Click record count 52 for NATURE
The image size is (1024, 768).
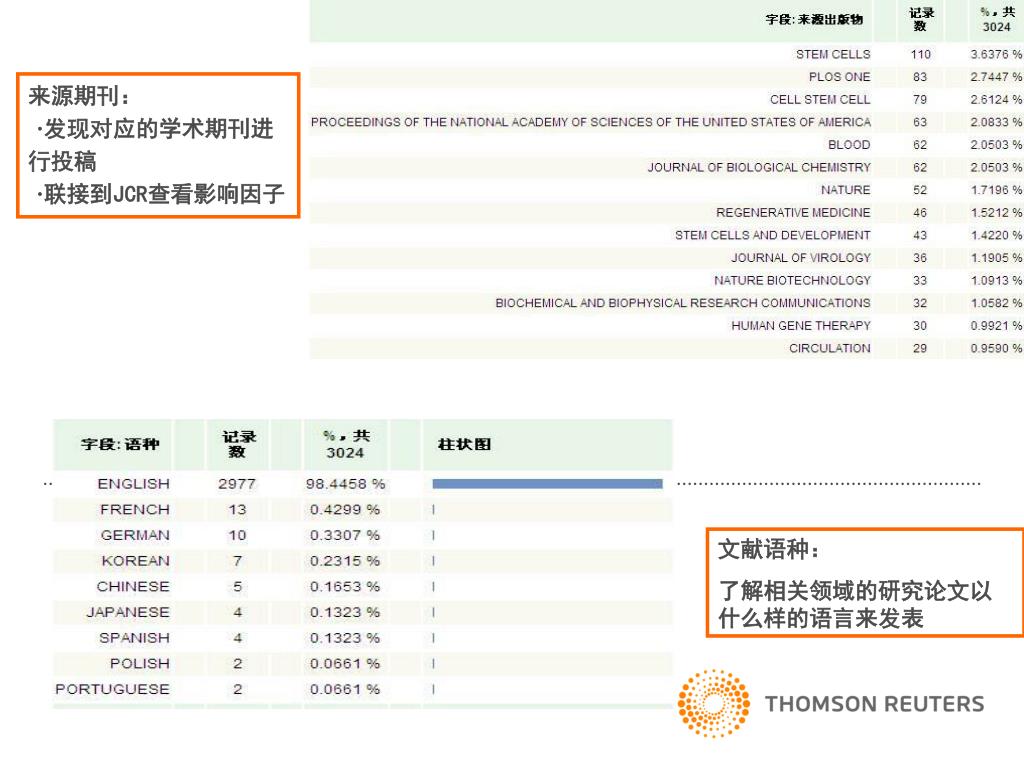[x=920, y=190]
